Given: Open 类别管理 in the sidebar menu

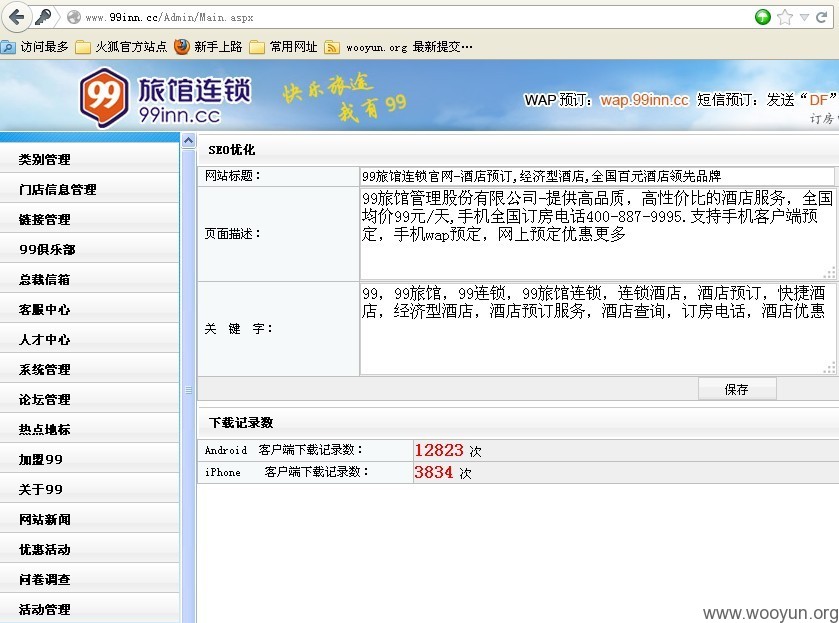Looking at the screenshot, I should pyautogui.click(x=89, y=159).
